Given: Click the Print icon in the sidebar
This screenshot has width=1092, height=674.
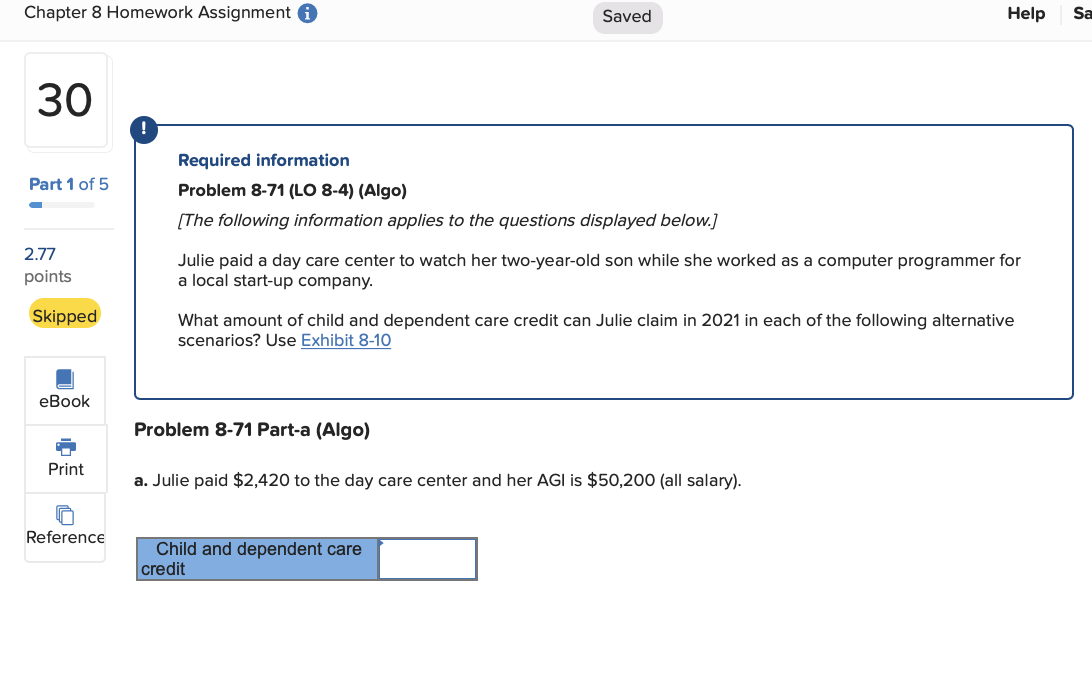Looking at the screenshot, I should [x=64, y=458].
